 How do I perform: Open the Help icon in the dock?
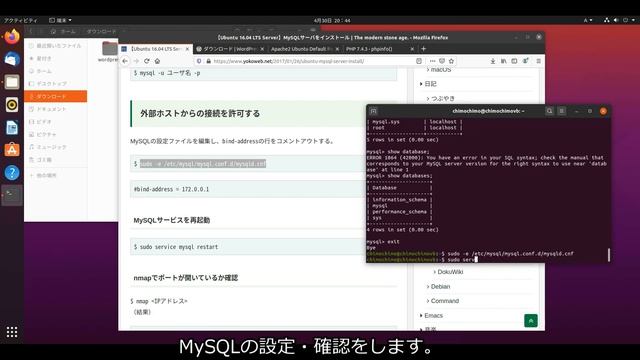click(12, 173)
